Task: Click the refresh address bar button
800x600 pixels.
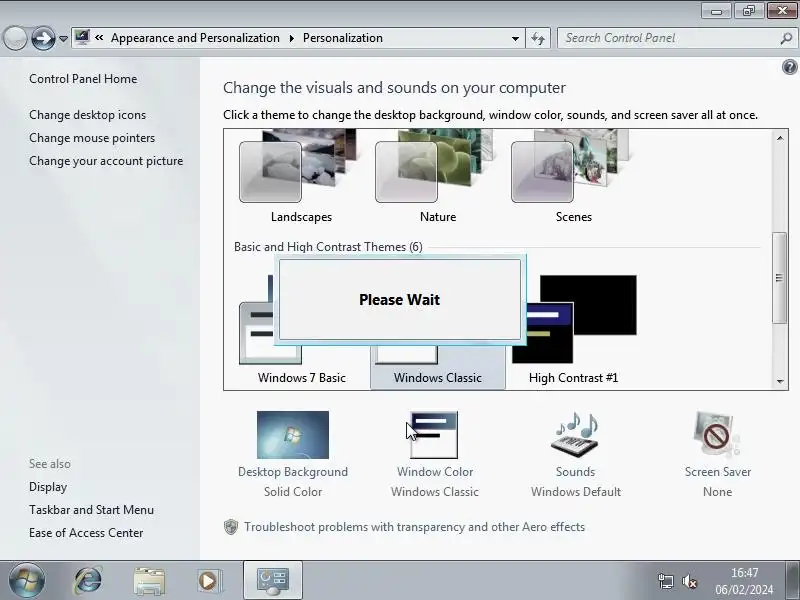Action: (x=538, y=38)
